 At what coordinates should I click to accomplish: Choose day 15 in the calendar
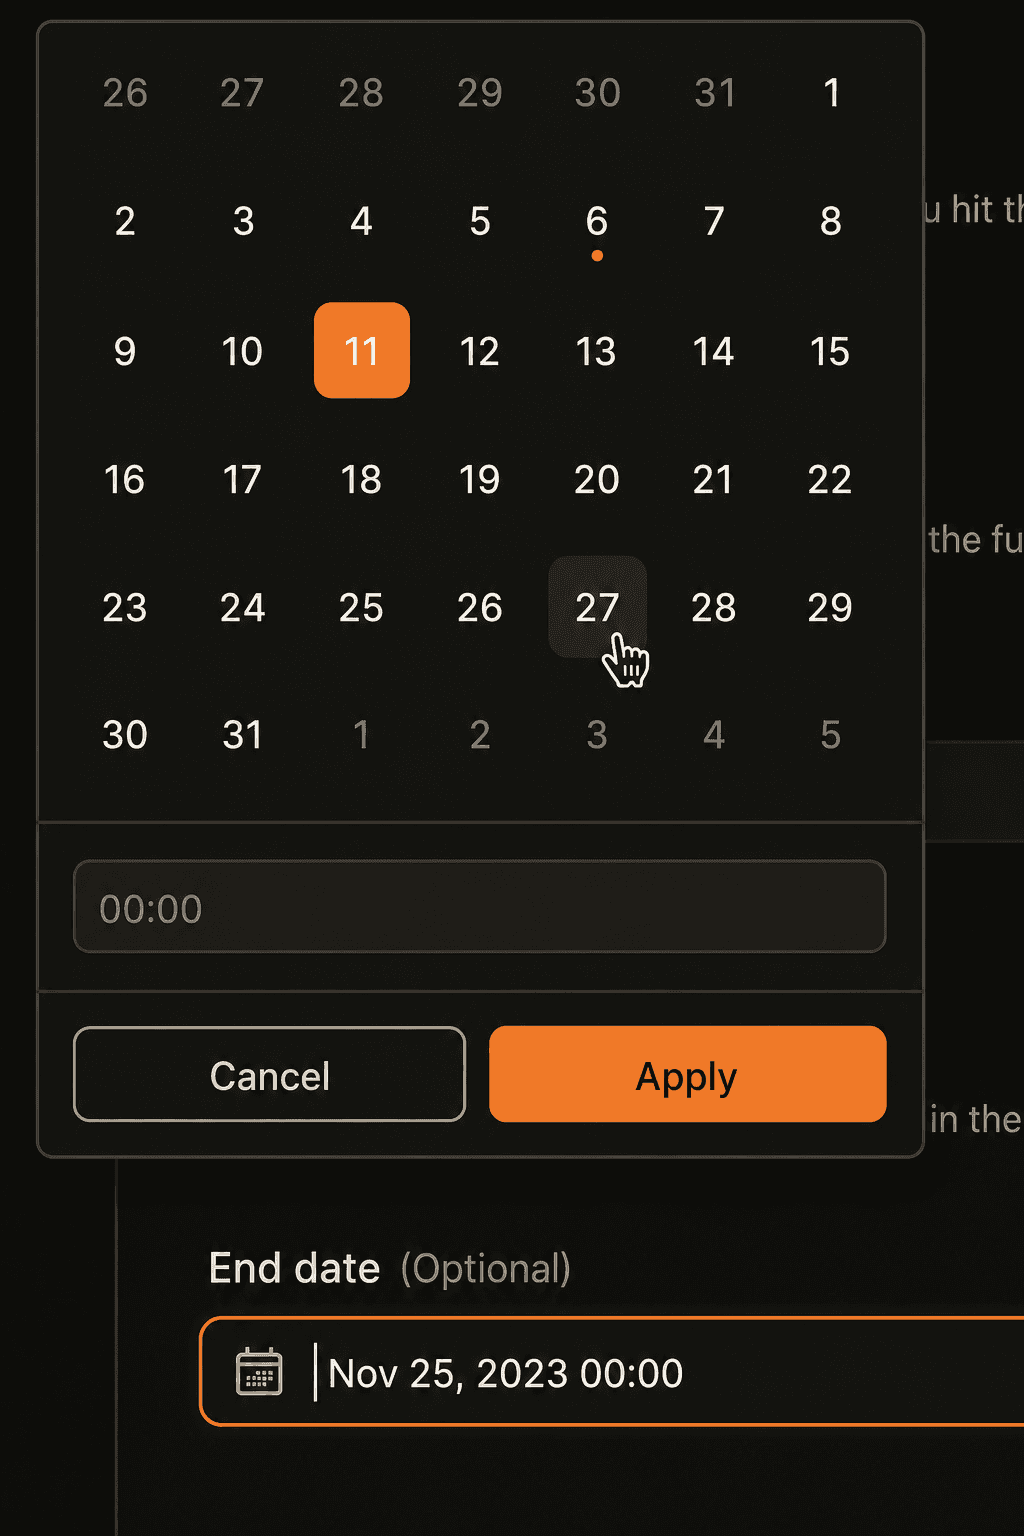click(830, 351)
